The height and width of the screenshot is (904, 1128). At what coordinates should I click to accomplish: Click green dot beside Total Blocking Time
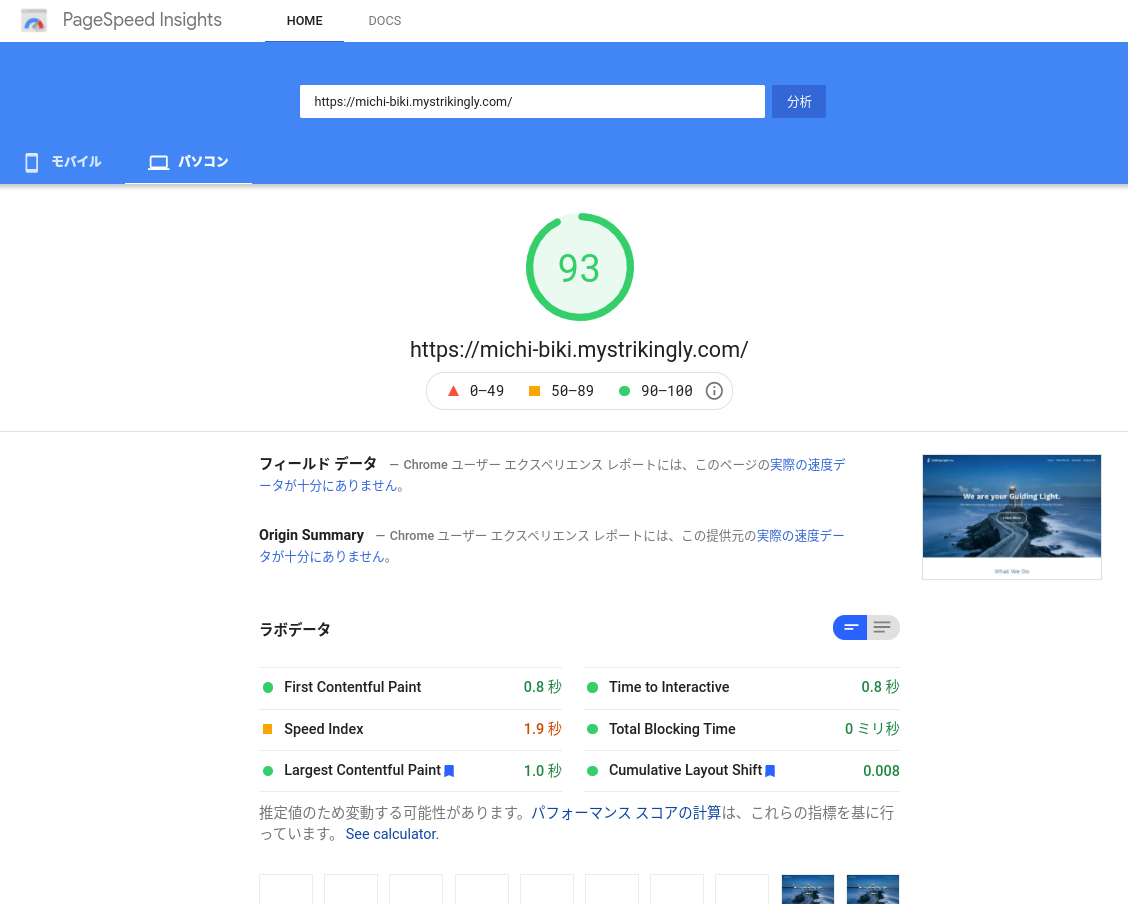593,729
